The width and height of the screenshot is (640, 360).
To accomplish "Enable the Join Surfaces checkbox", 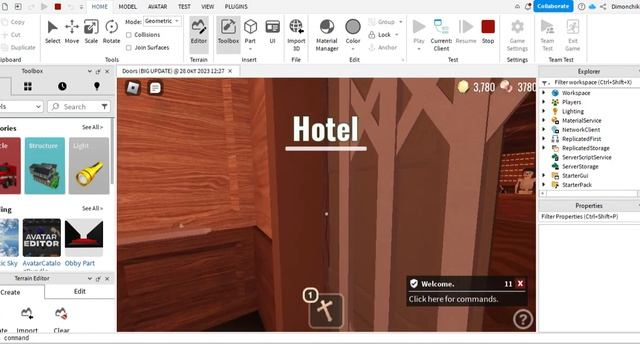I will pos(129,48).
